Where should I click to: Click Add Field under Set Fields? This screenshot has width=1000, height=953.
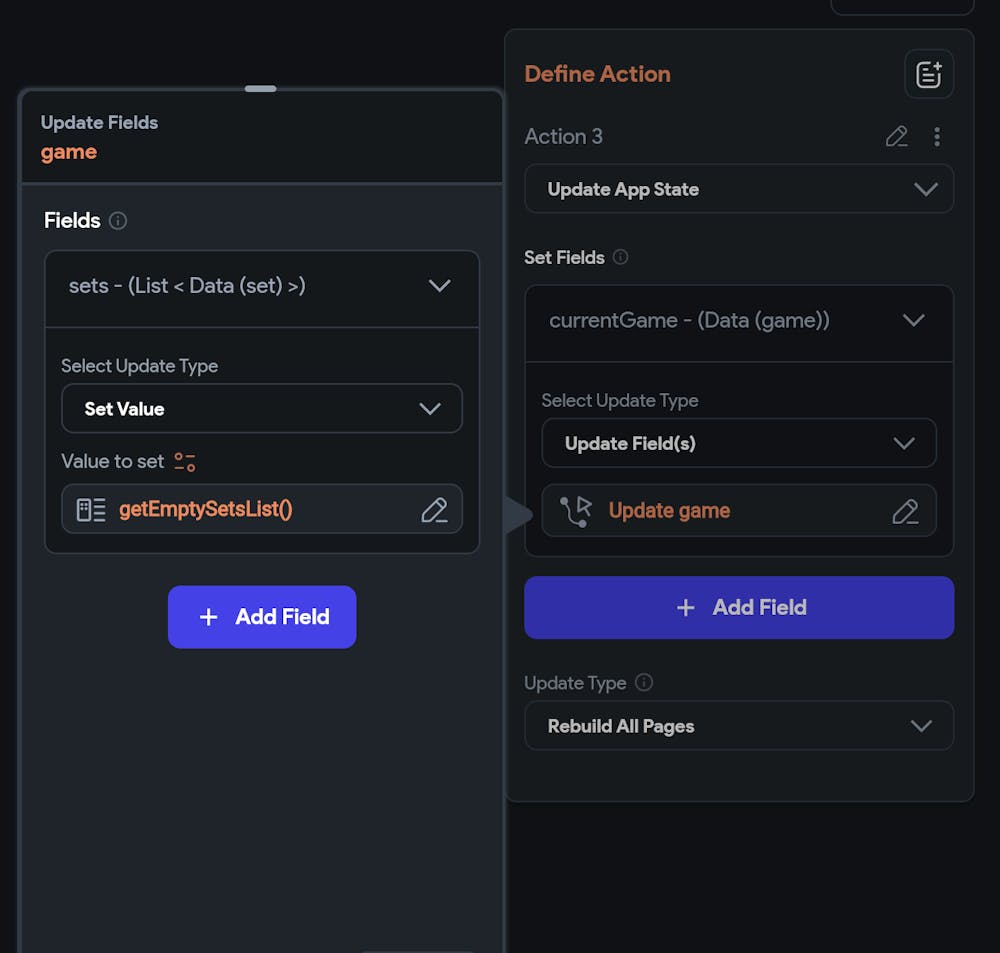(x=738, y=607)
